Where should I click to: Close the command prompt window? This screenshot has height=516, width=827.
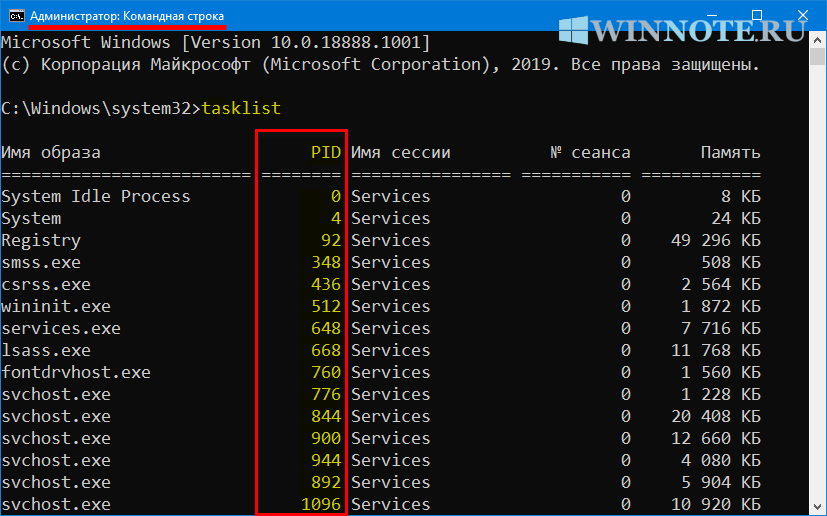803,15
